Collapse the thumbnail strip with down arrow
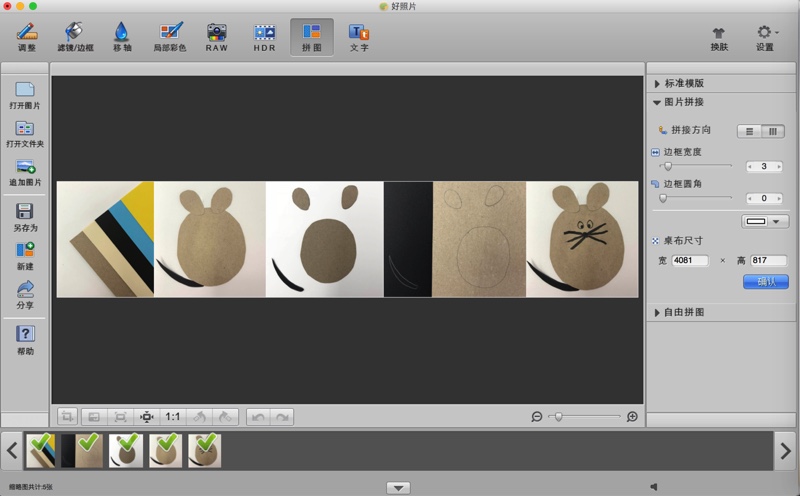The width and height of the screenshot is (800, 496). [398, 488]
